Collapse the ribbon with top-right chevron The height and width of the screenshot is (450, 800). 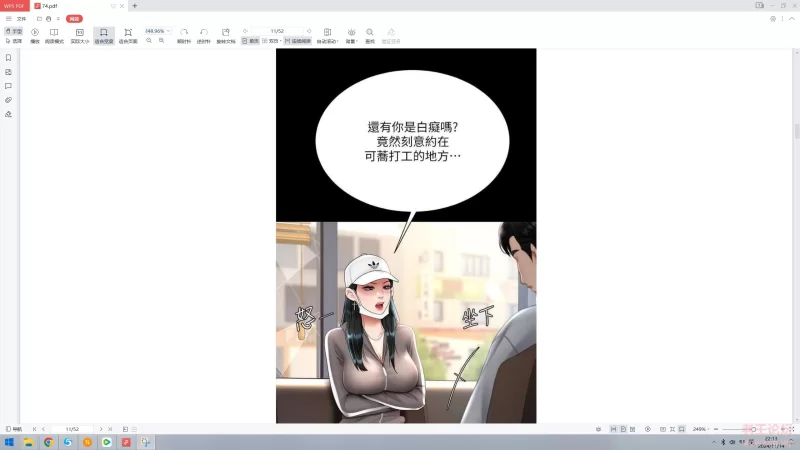[792, 19]
